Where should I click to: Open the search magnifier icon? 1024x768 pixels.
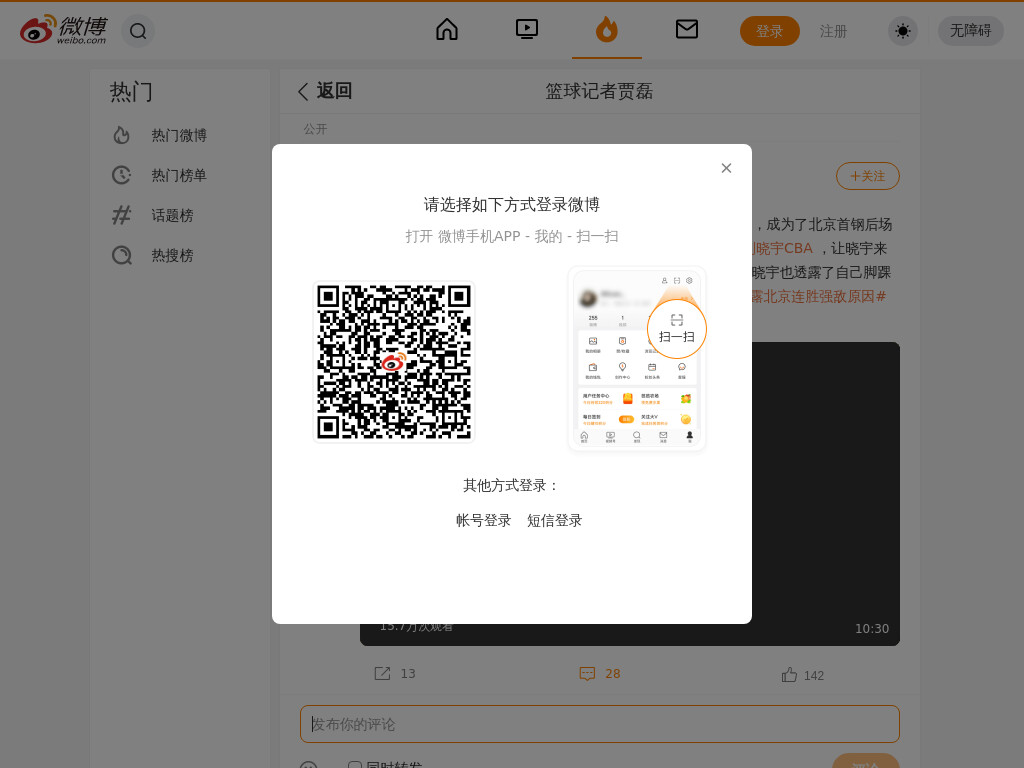click(x=138, y=31)
